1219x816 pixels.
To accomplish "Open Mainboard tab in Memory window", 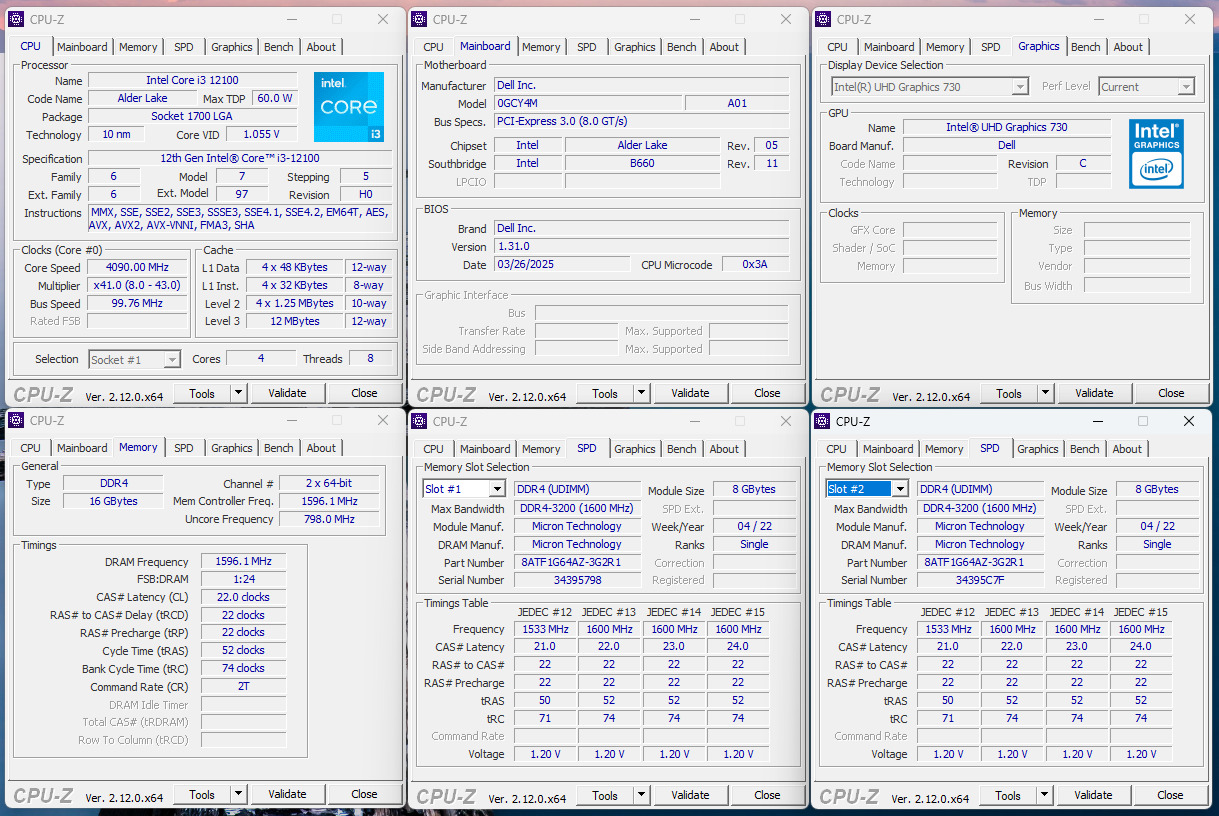I will point(82,448).
